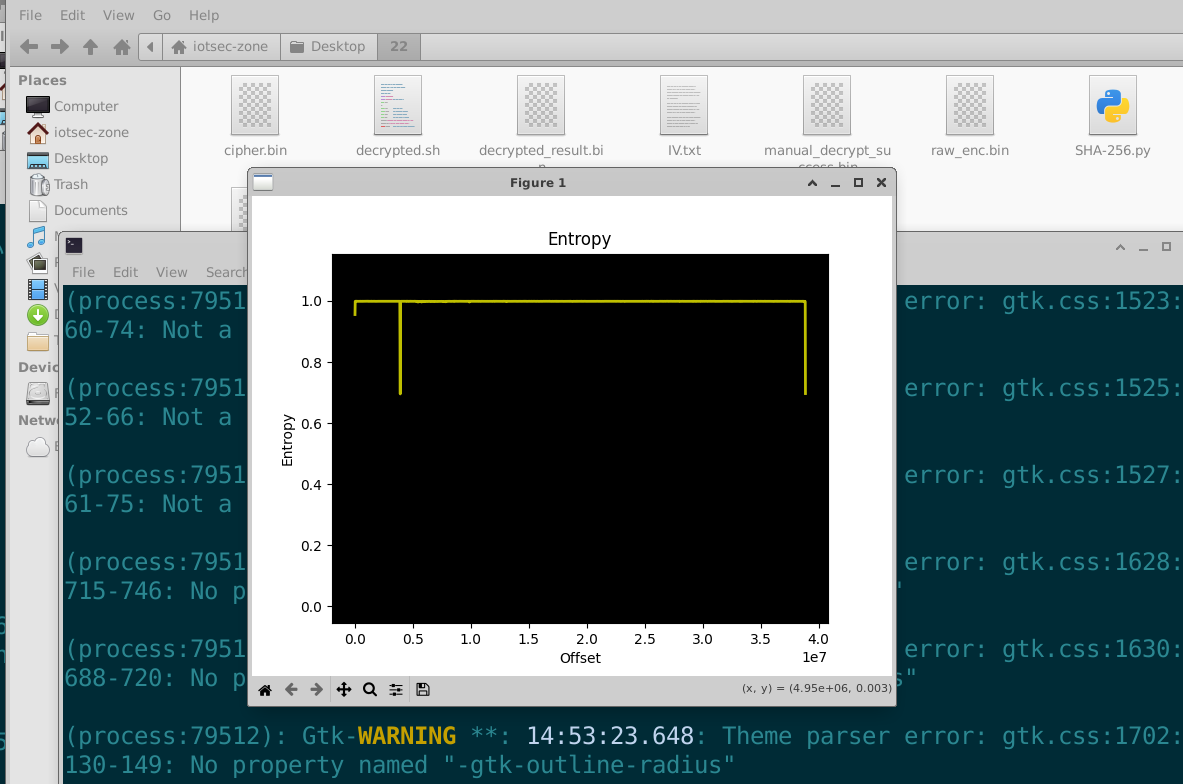Click the Entropy plot title
This screenshot has height=784, width=1183.
pos(579,239)
